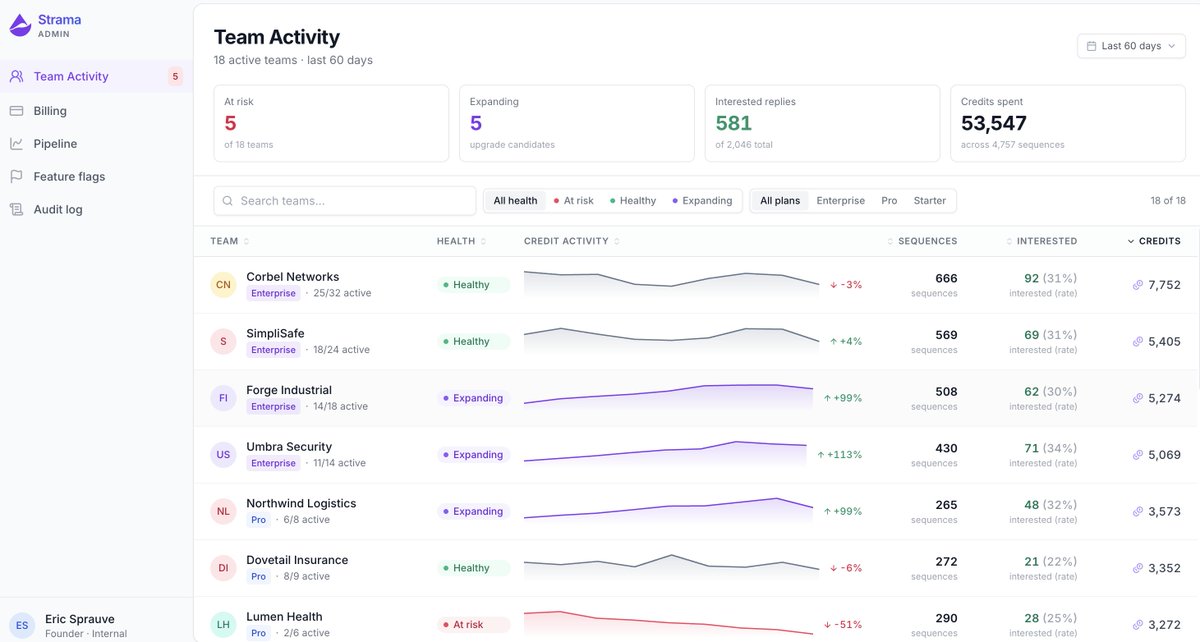Click the credits link icon beside 5,069

(1137, 455)
